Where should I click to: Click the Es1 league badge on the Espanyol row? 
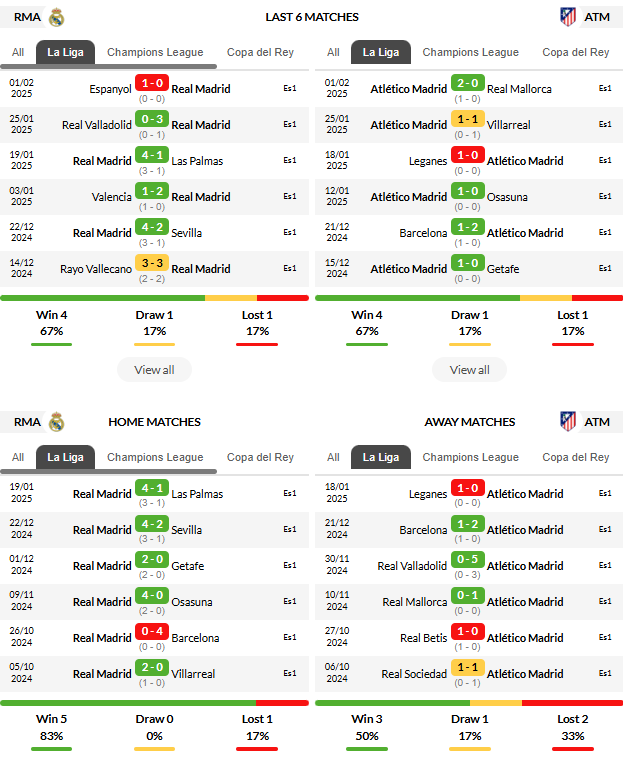click(290, 88)
